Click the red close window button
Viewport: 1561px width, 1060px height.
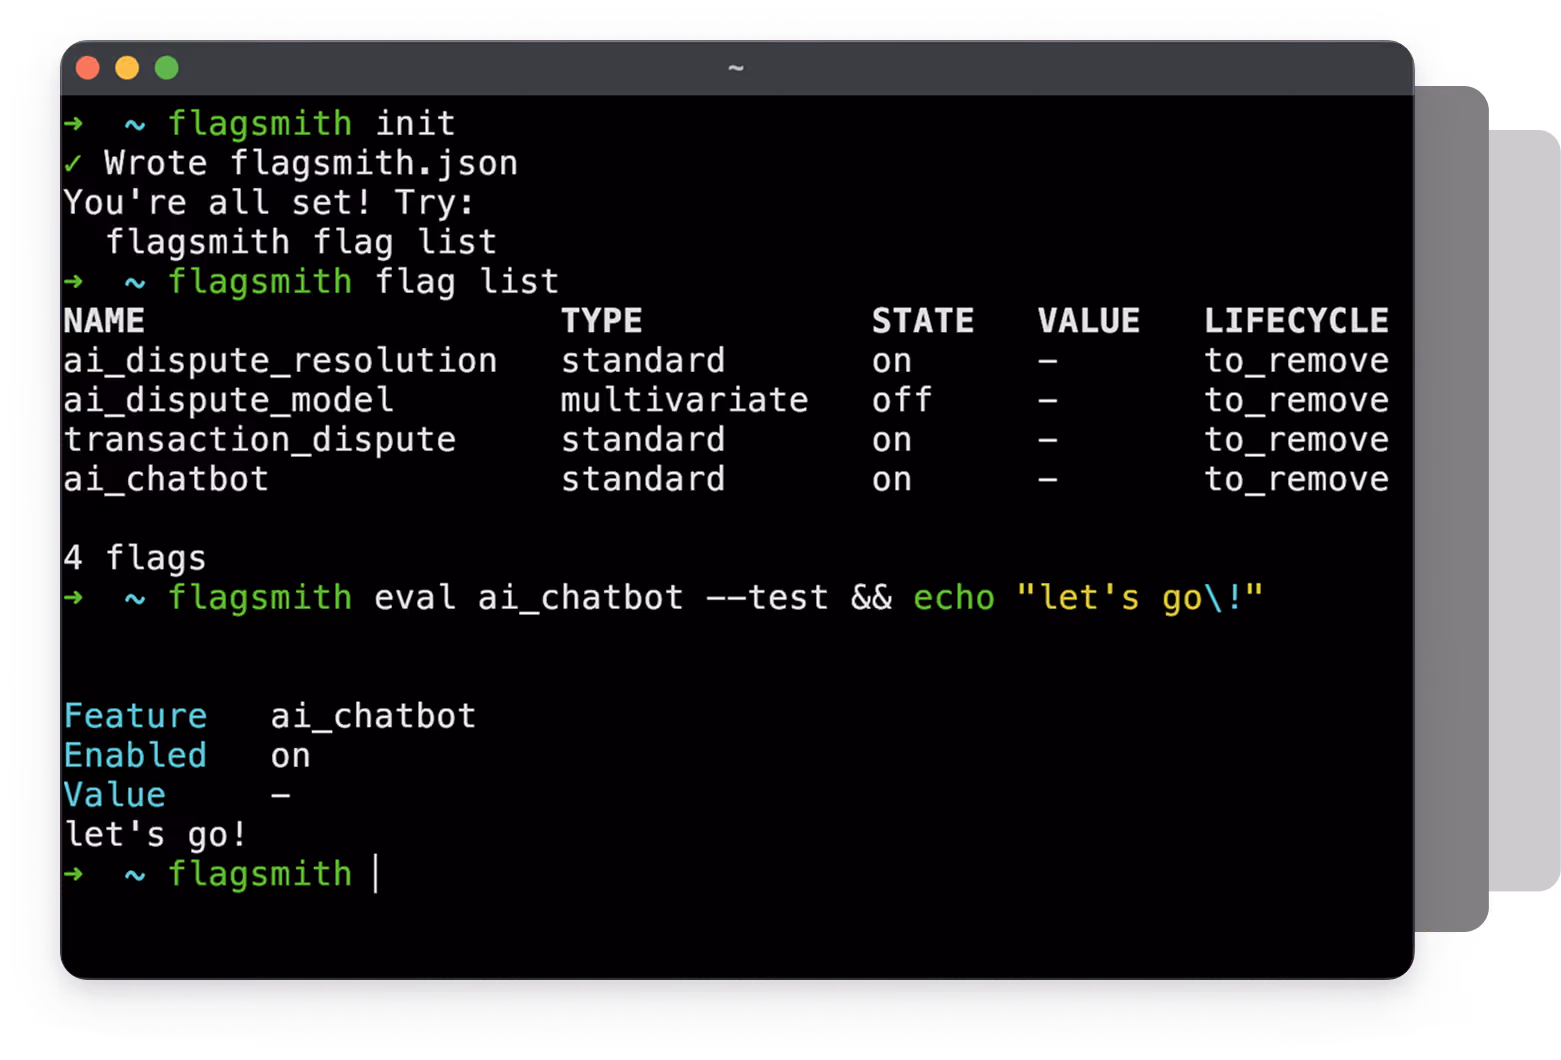coord(88,67)
